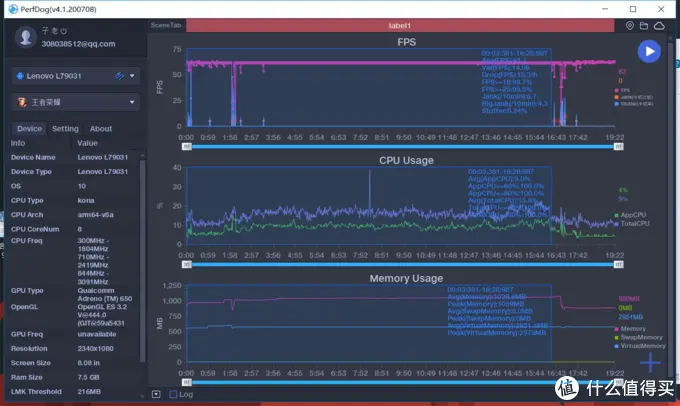Select the OS row value 10

point(82,186)
